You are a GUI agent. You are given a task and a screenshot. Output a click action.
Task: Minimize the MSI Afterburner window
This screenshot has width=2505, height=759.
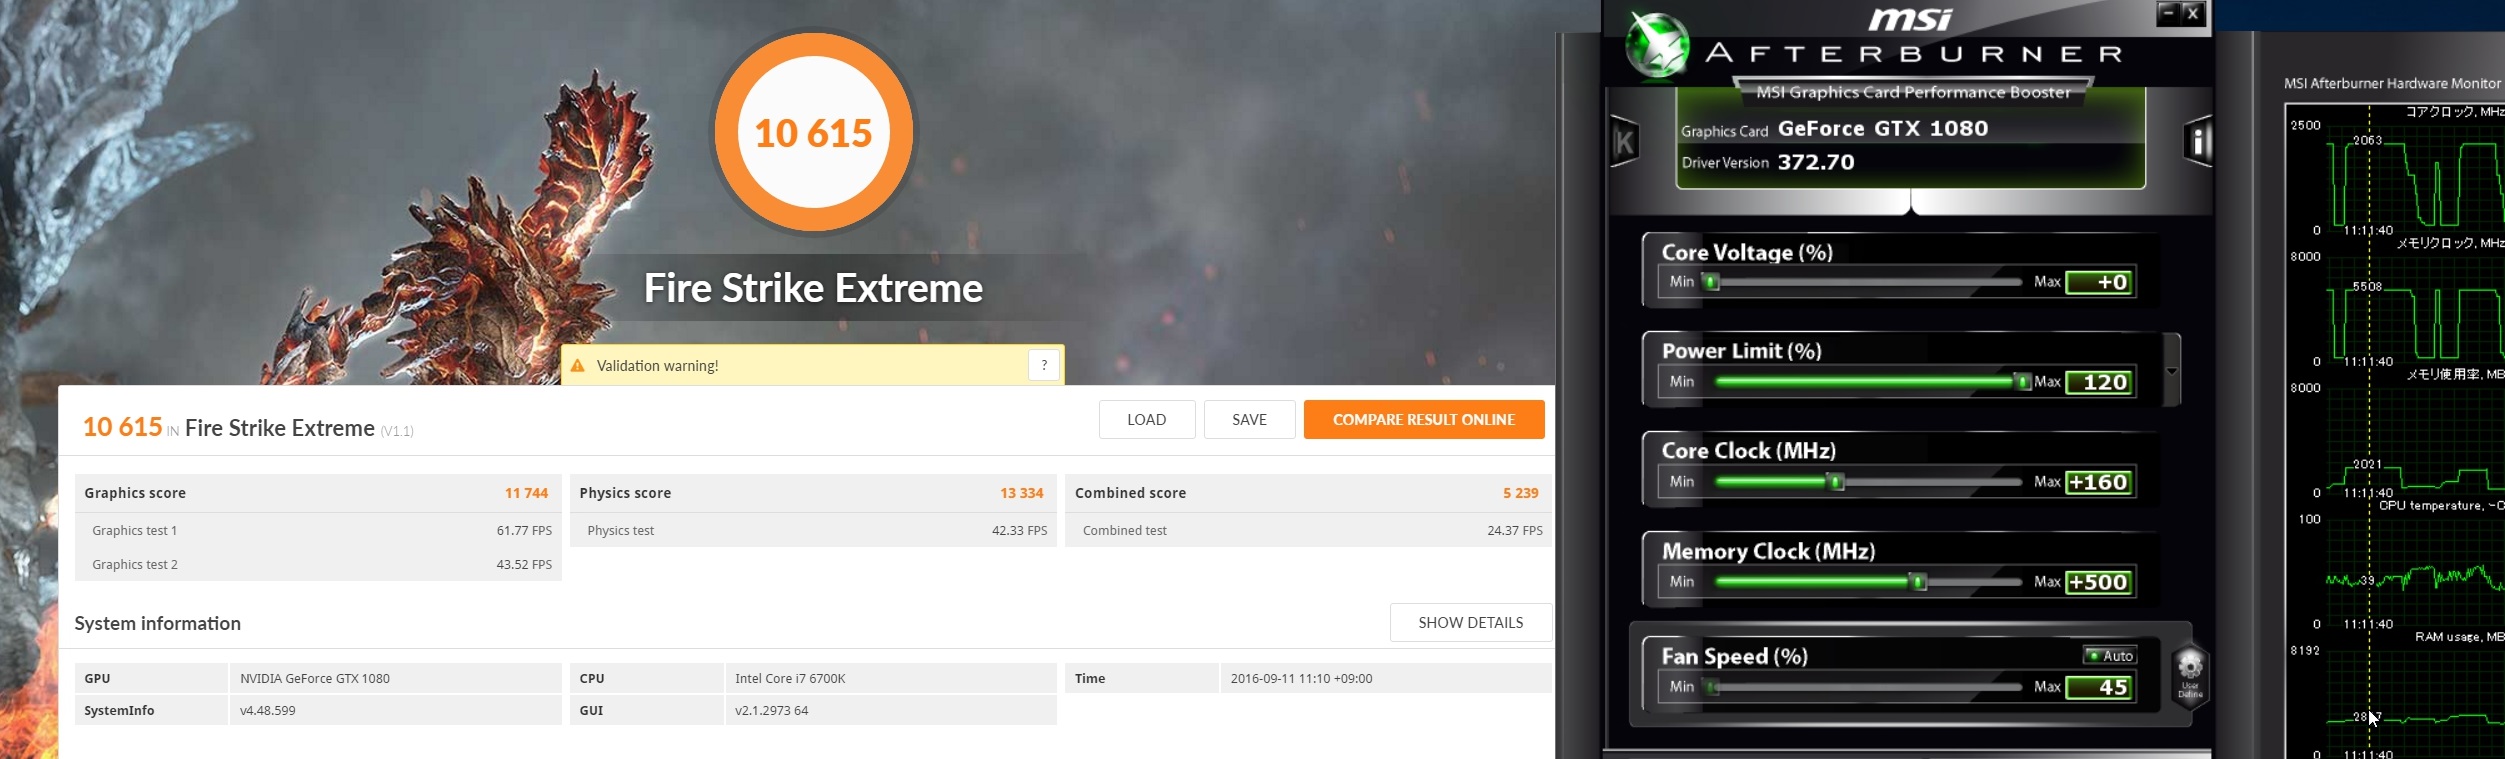click(2168, 13)
